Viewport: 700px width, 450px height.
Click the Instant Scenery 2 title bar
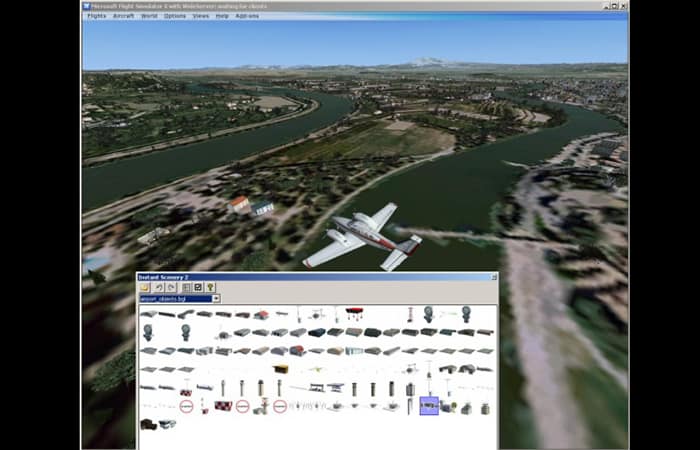317,277
